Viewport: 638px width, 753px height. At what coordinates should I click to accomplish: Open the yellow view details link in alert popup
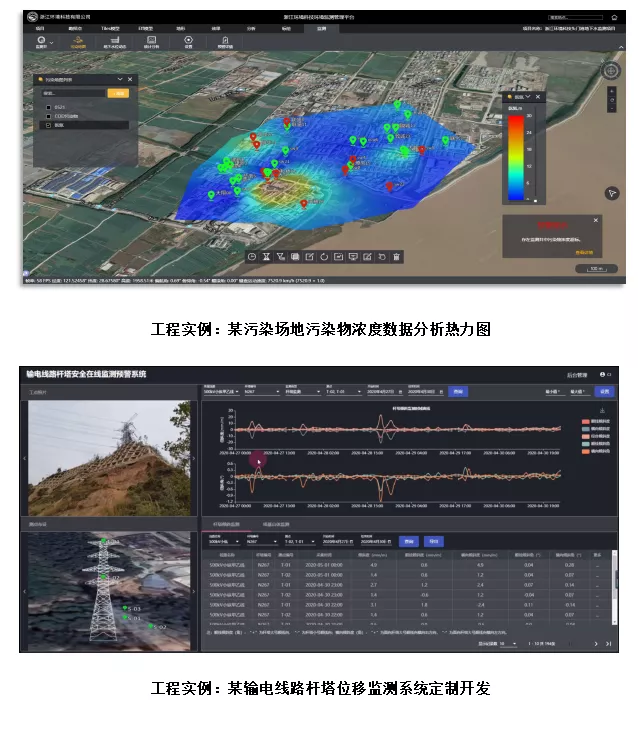click(584, 252)
